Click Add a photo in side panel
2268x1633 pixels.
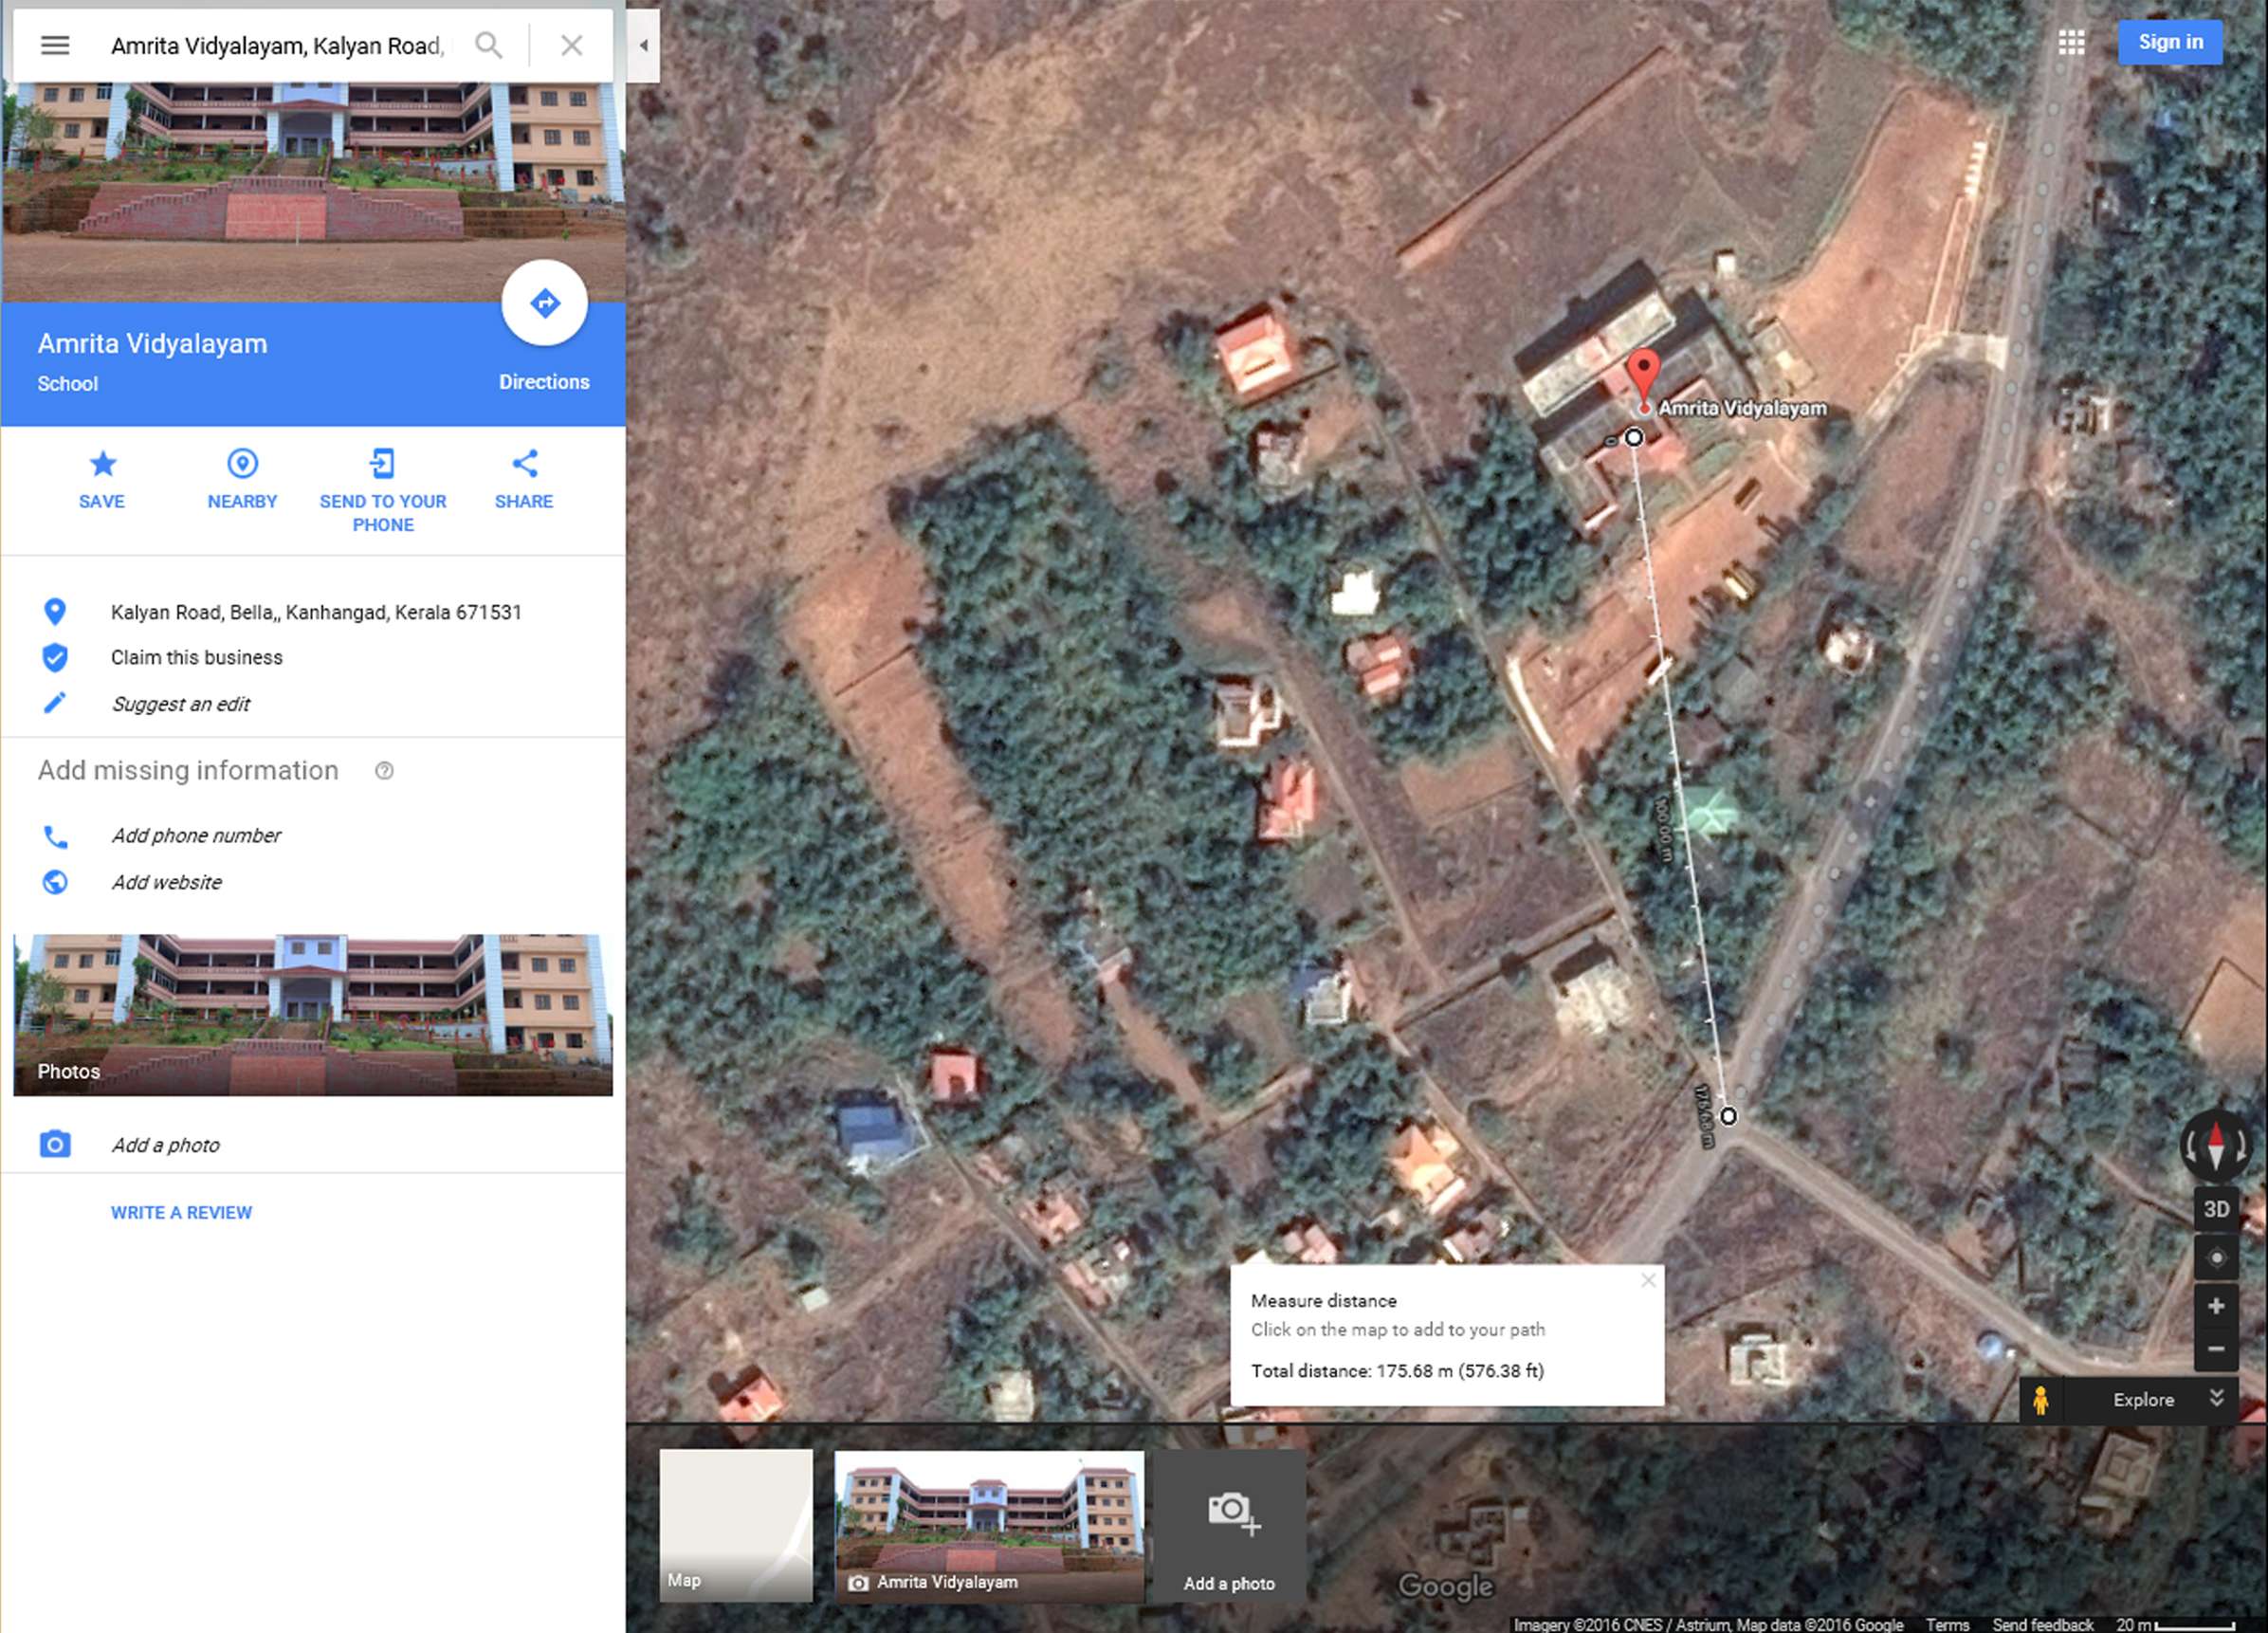point(165,1145)
